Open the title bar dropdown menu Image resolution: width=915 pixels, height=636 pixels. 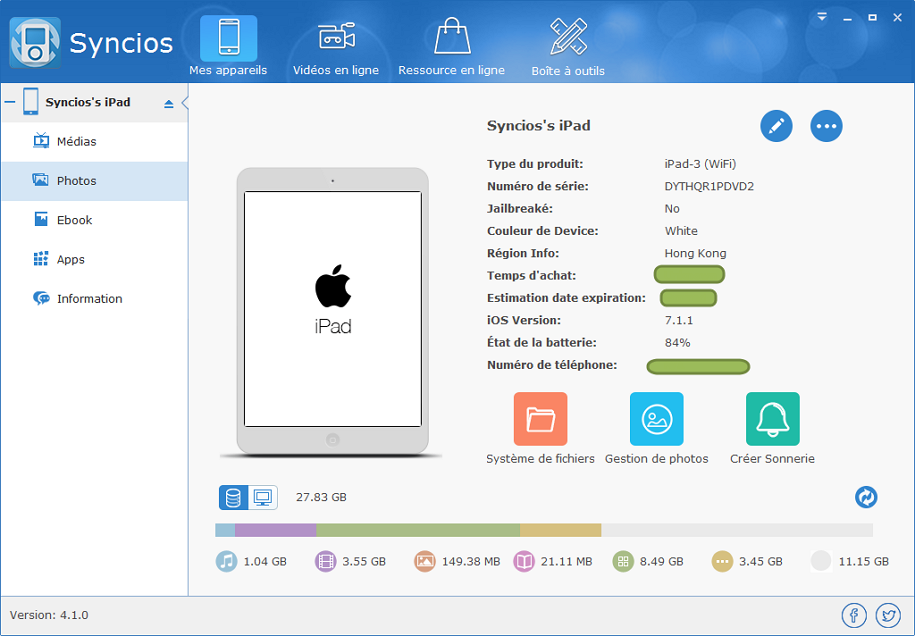tap(822, 17)
